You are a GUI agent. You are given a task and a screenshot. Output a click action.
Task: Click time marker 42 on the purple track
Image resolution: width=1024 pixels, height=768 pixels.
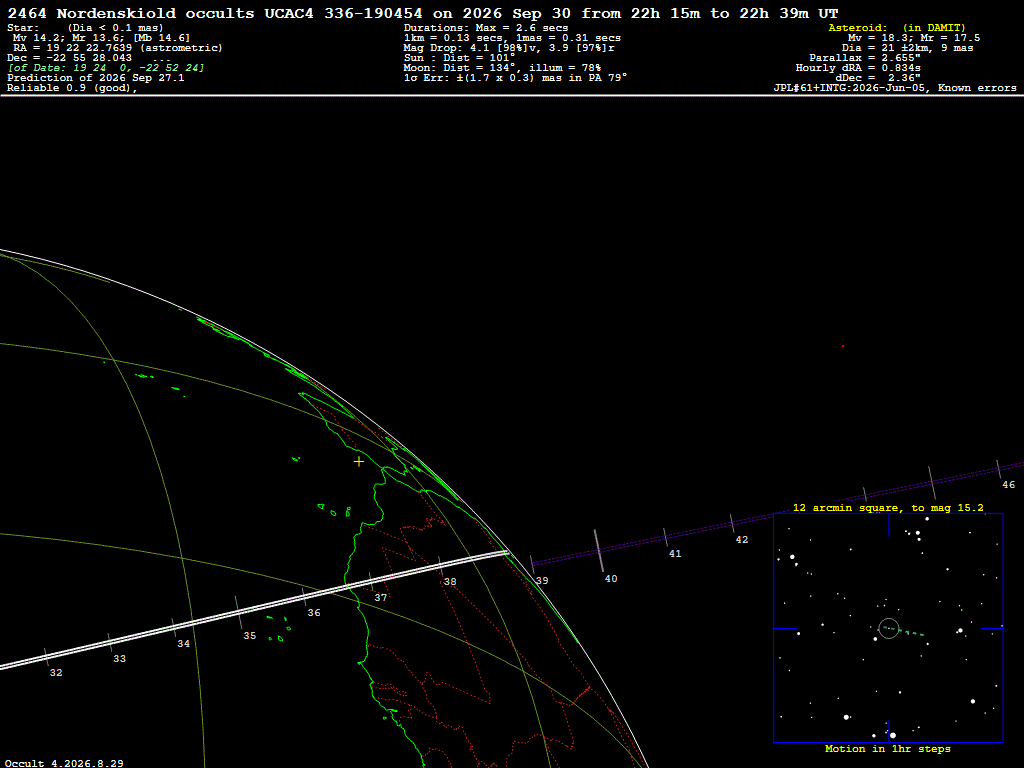[742, 539]
